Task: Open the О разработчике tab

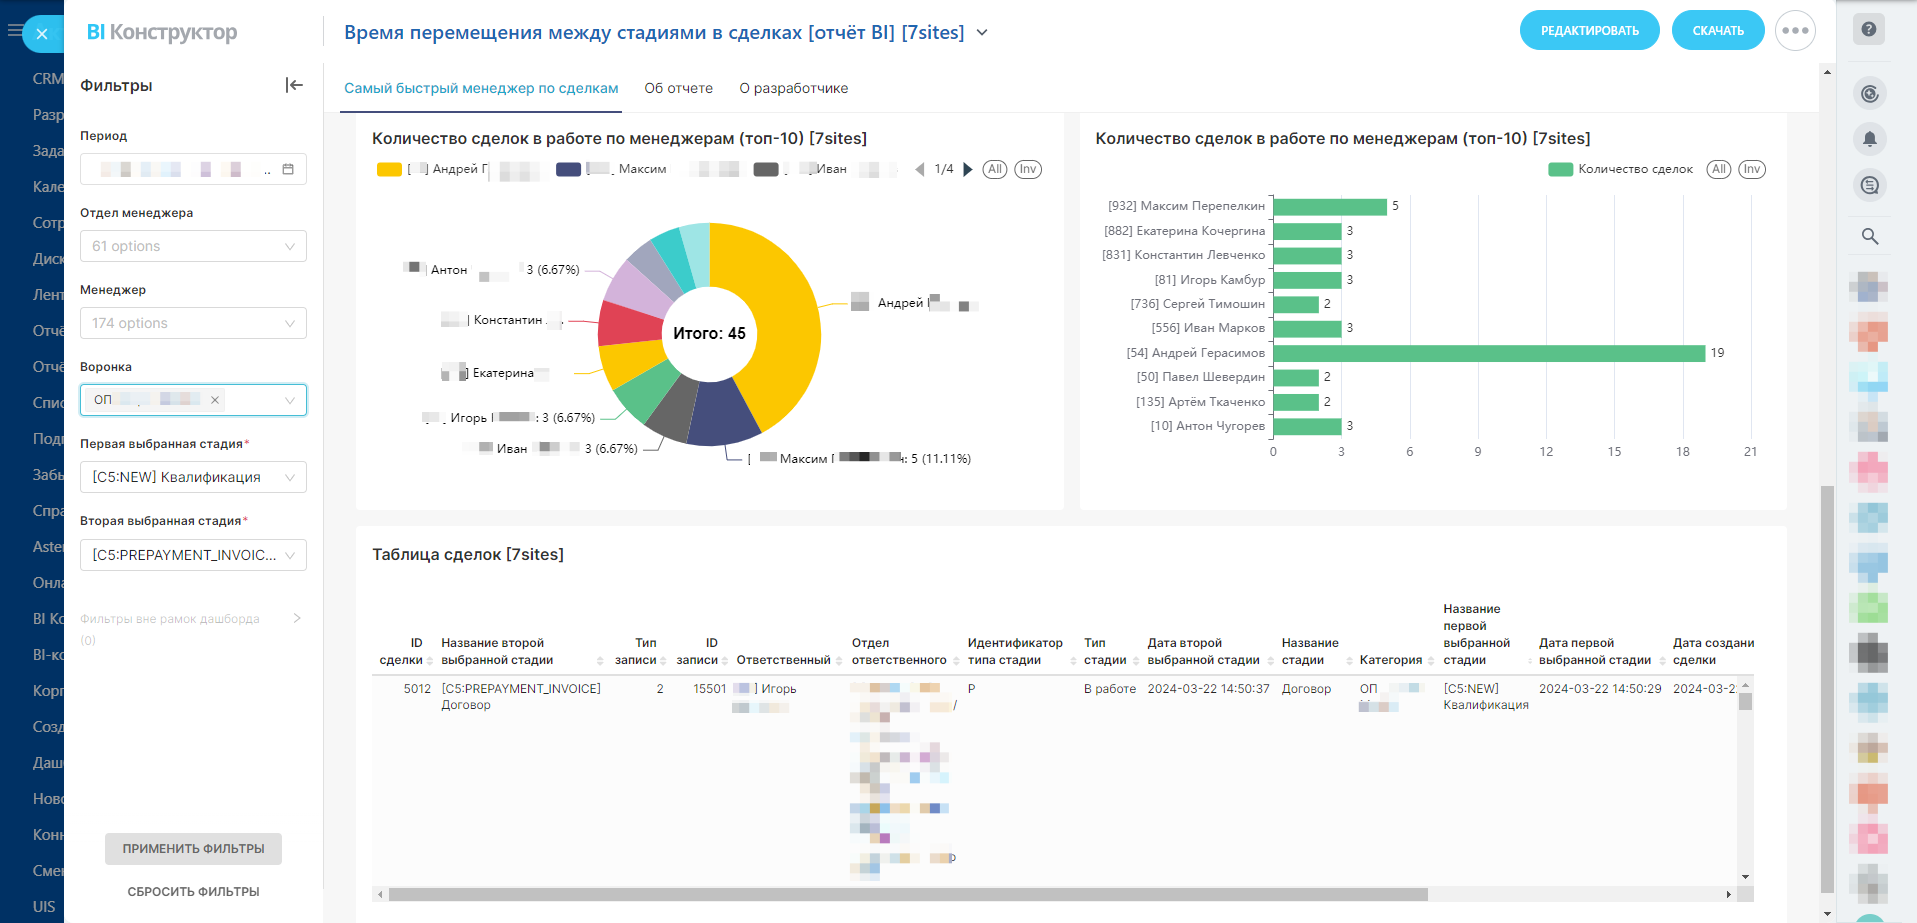Action: click(x=793, y=88)
